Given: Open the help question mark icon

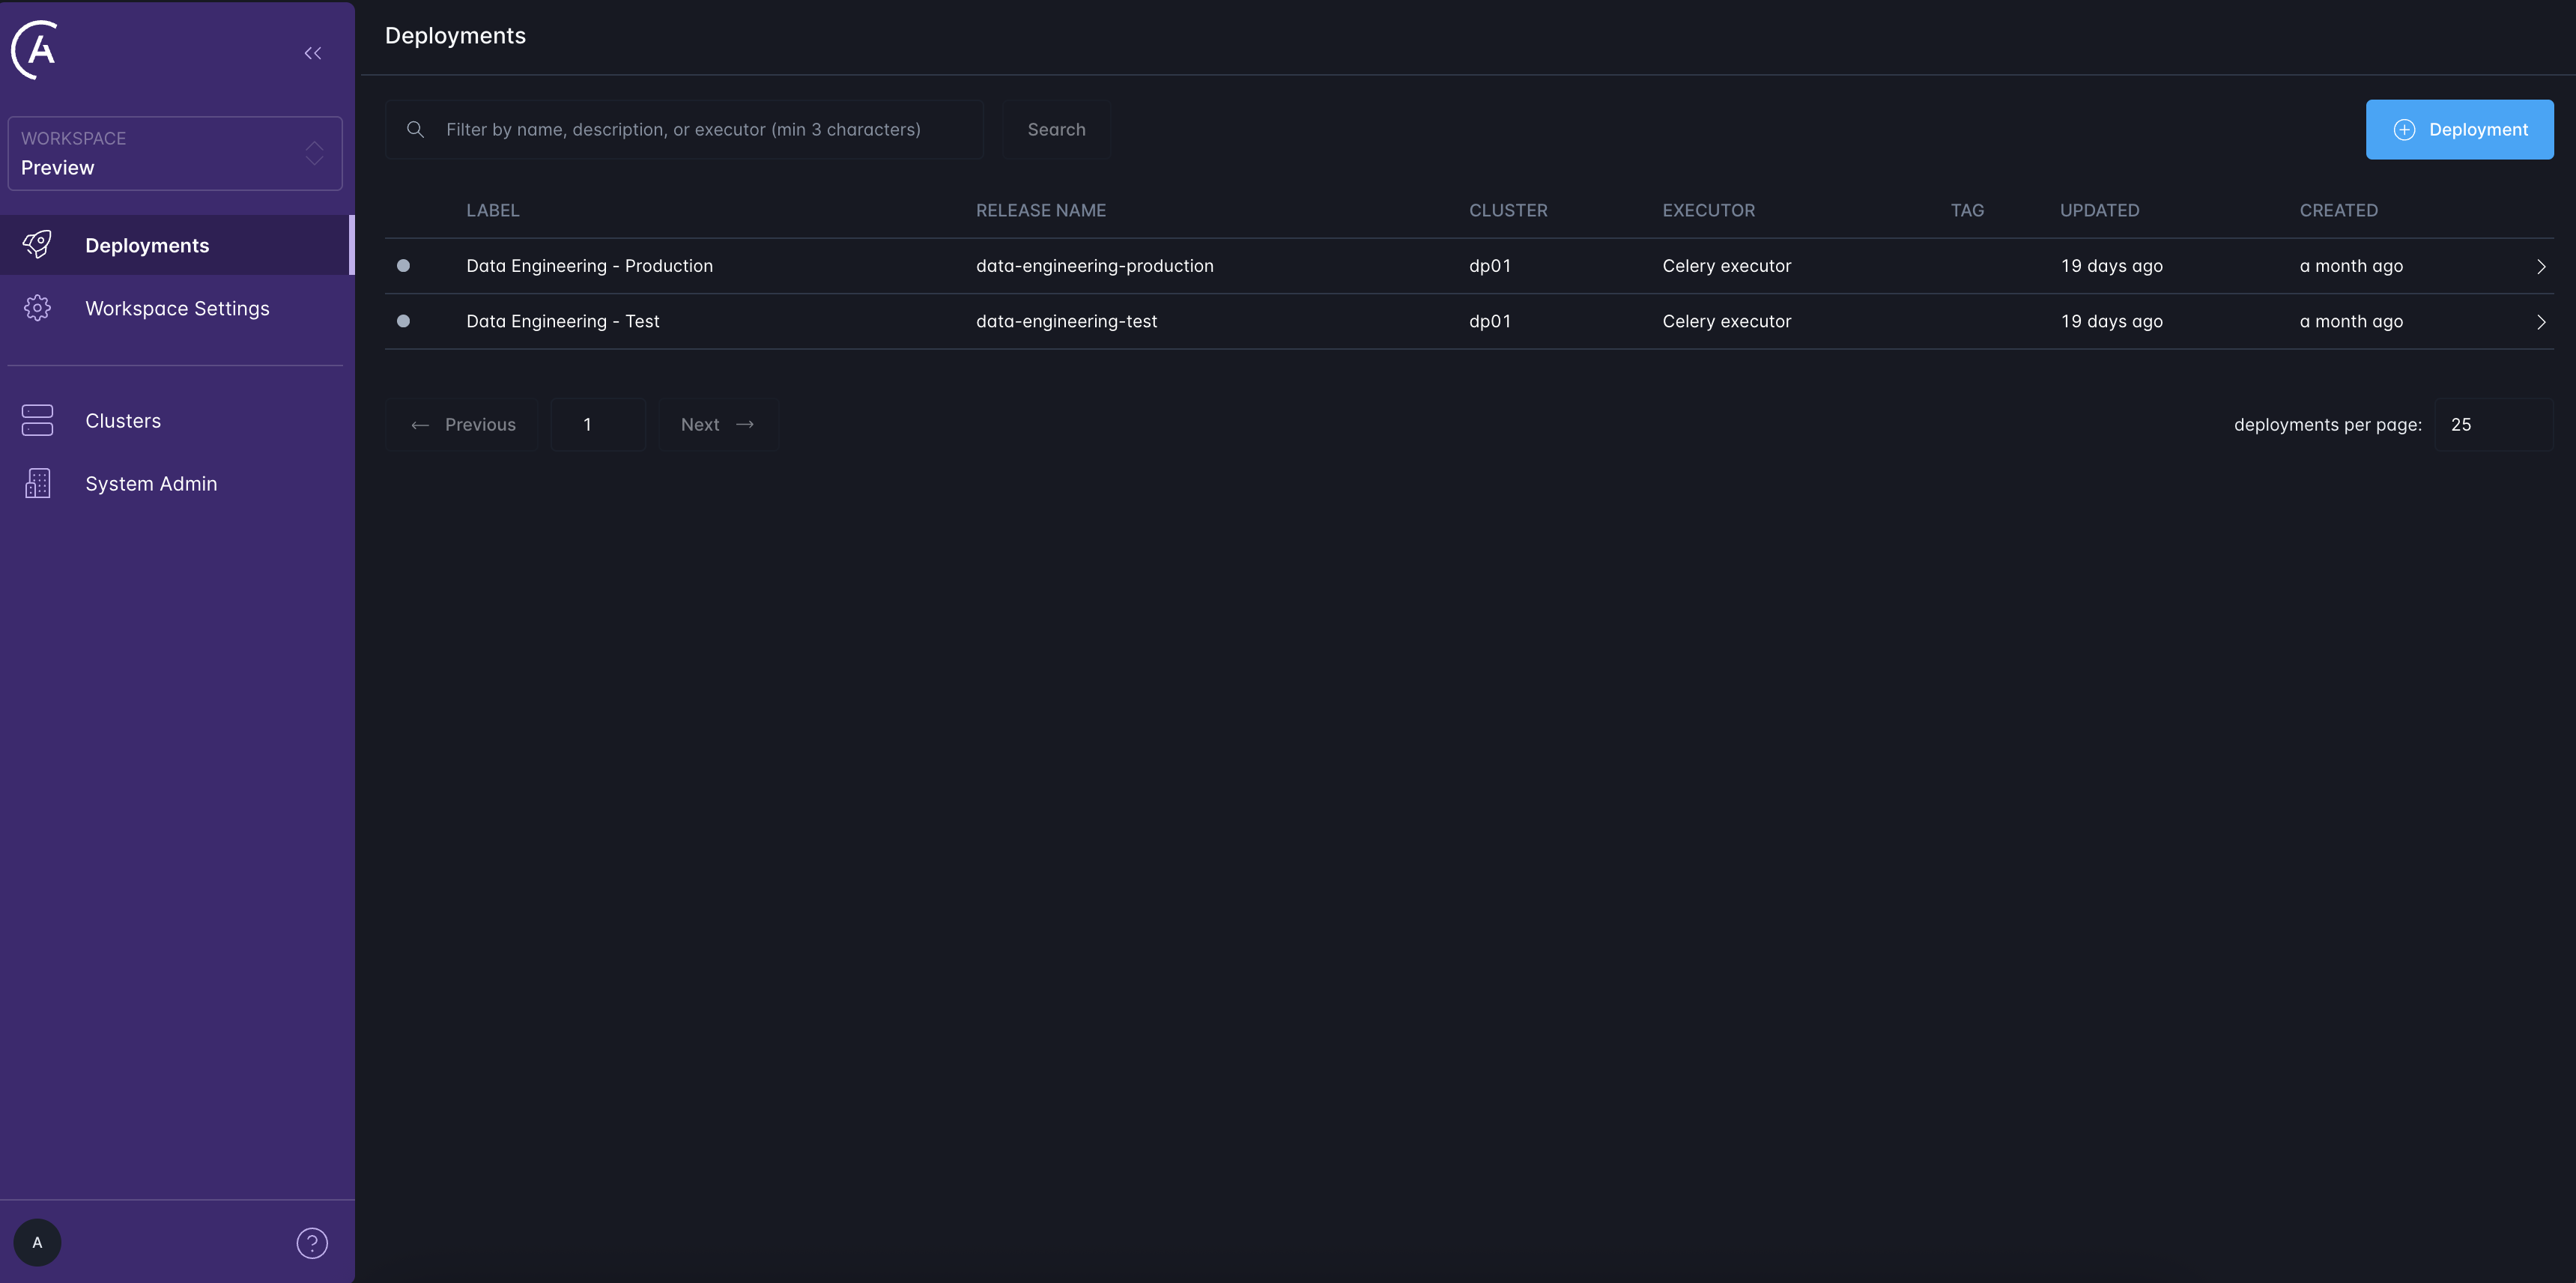Looking at the screenshot, I should pos(311,1243).
